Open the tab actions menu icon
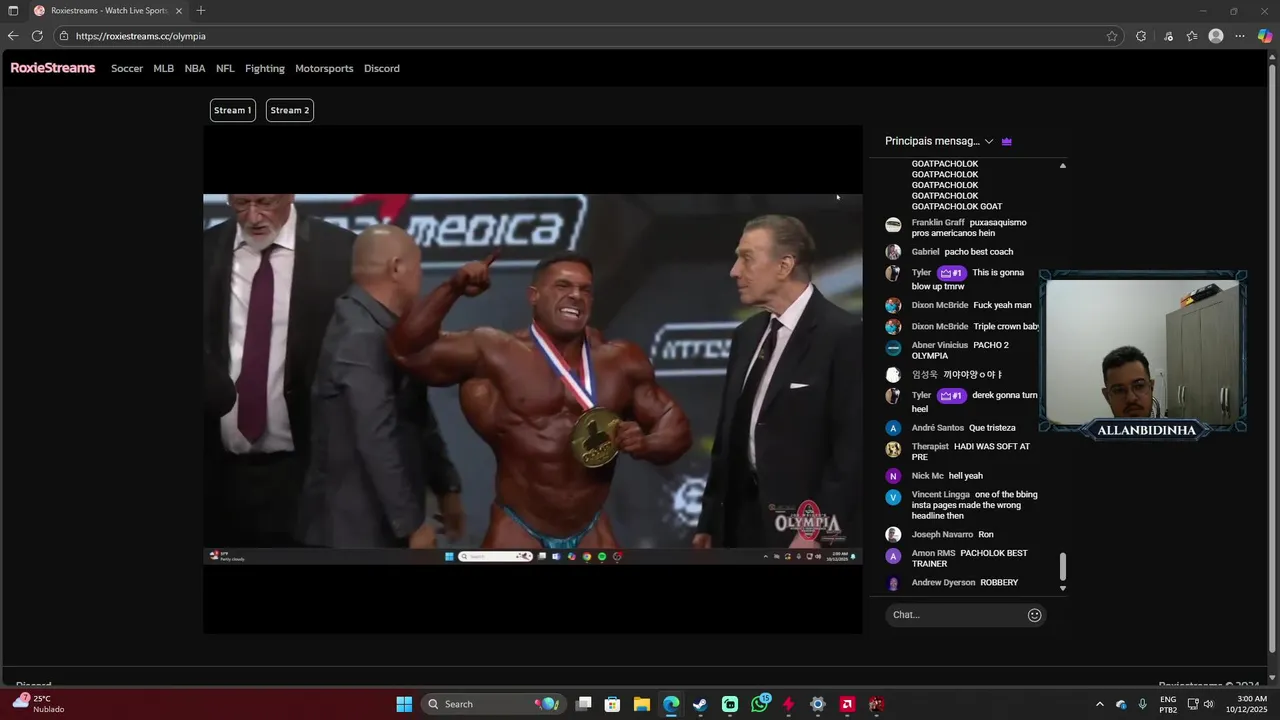 point(13,11)
